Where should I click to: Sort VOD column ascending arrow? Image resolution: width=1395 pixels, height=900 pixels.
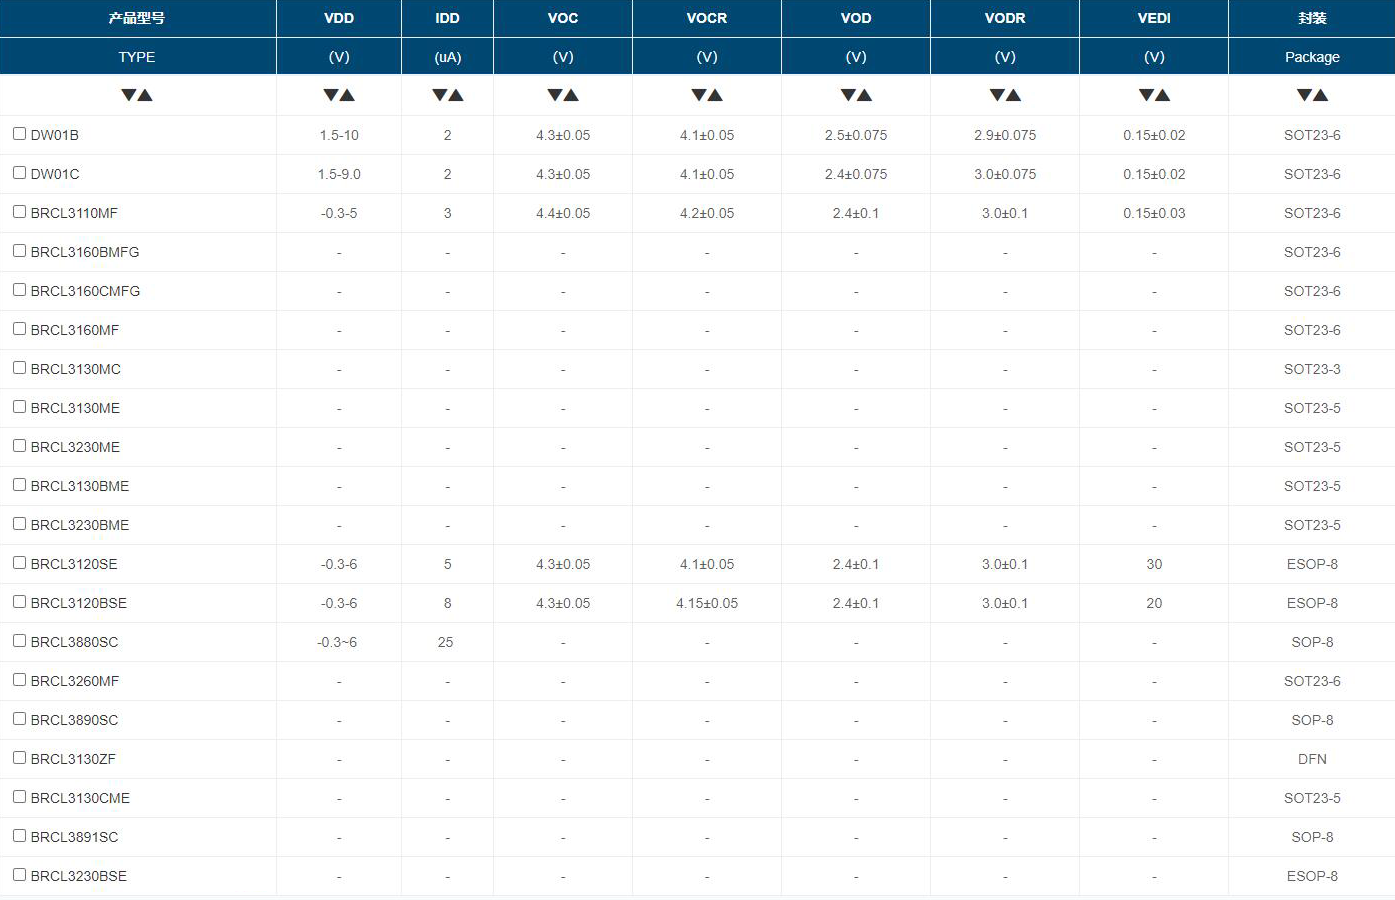coord(864,95)
